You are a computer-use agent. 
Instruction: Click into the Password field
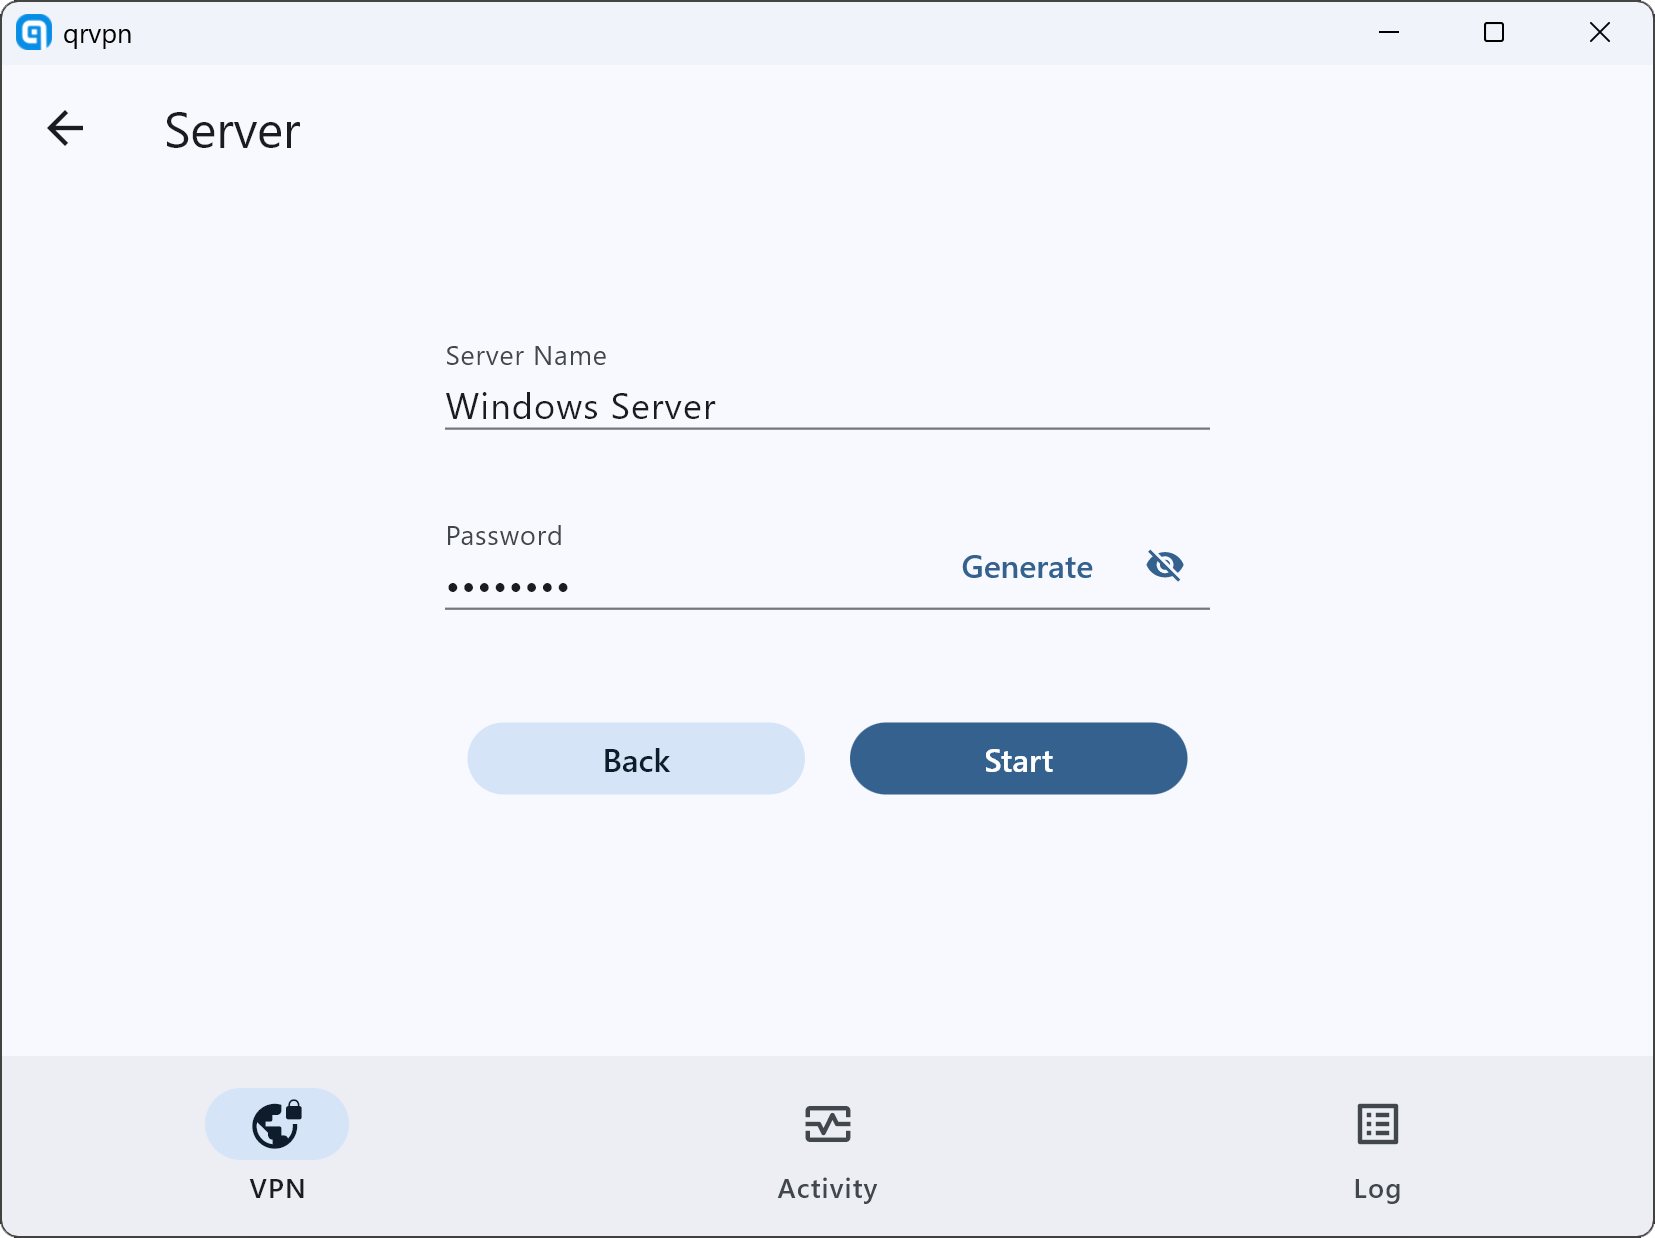coord(690,586)
